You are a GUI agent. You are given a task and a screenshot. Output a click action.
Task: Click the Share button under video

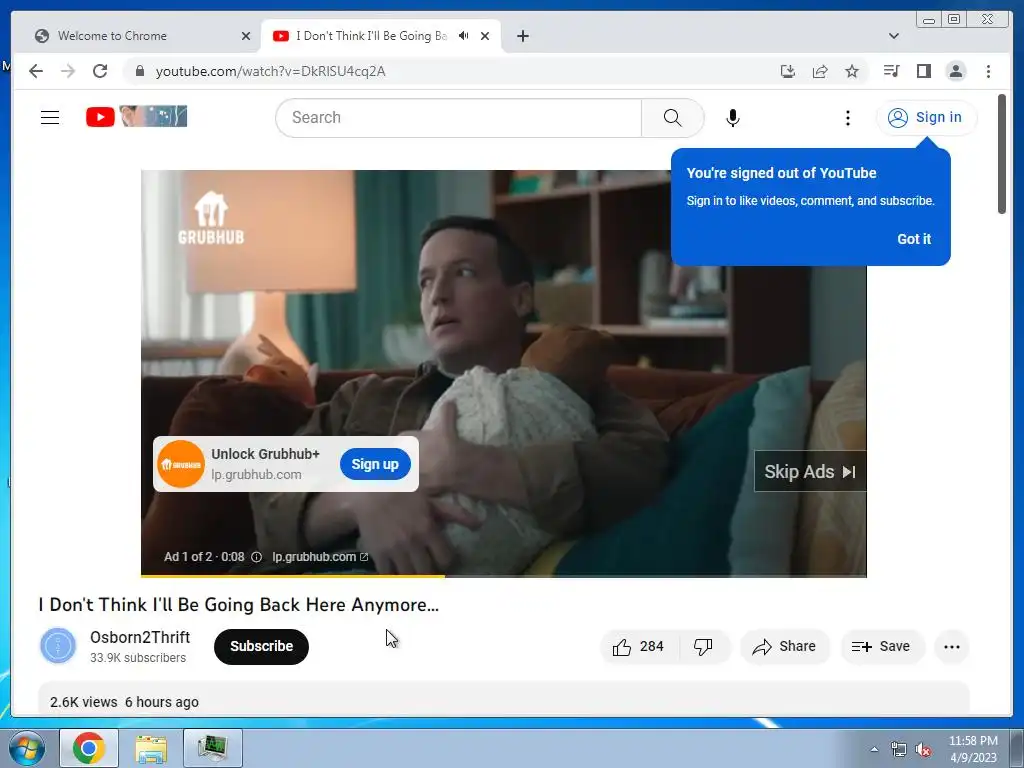(784, 647)
